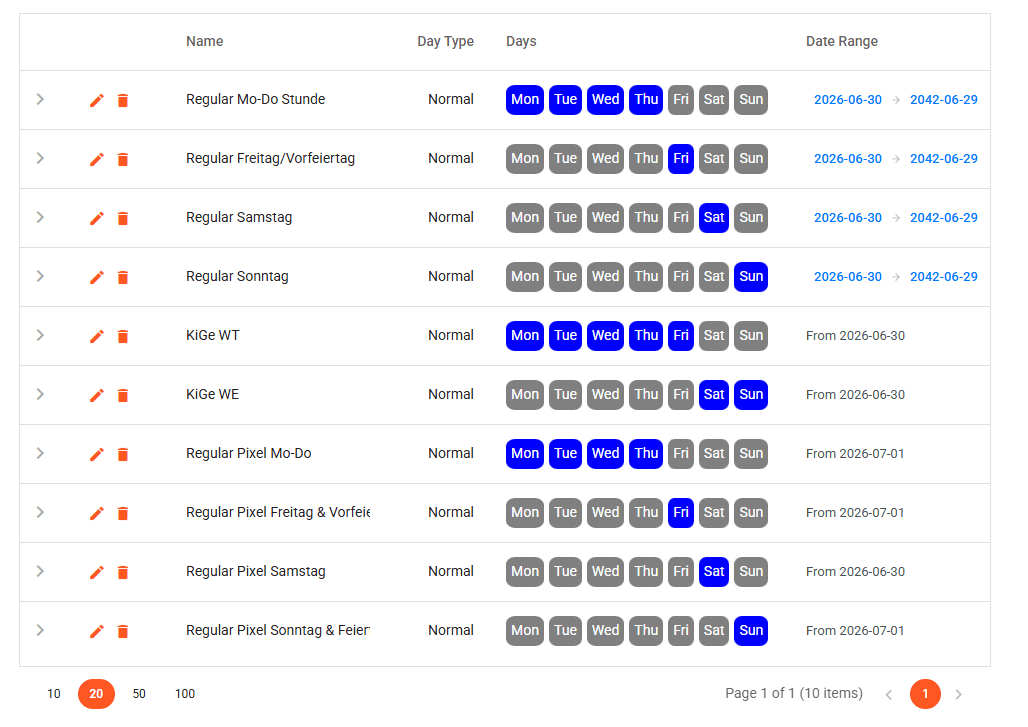Click the 'KiGe WE' name cell

(212, 394)
